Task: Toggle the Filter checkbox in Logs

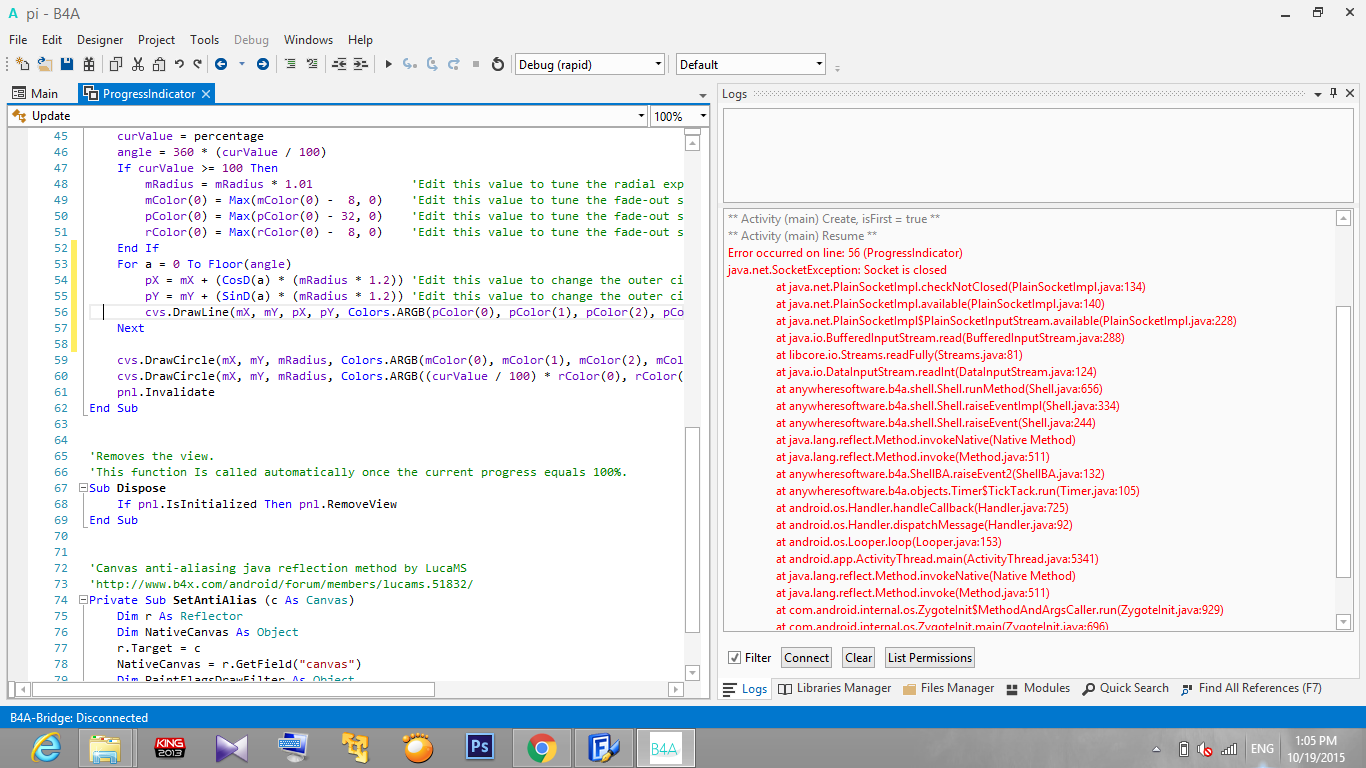Action: pos(735,658)
